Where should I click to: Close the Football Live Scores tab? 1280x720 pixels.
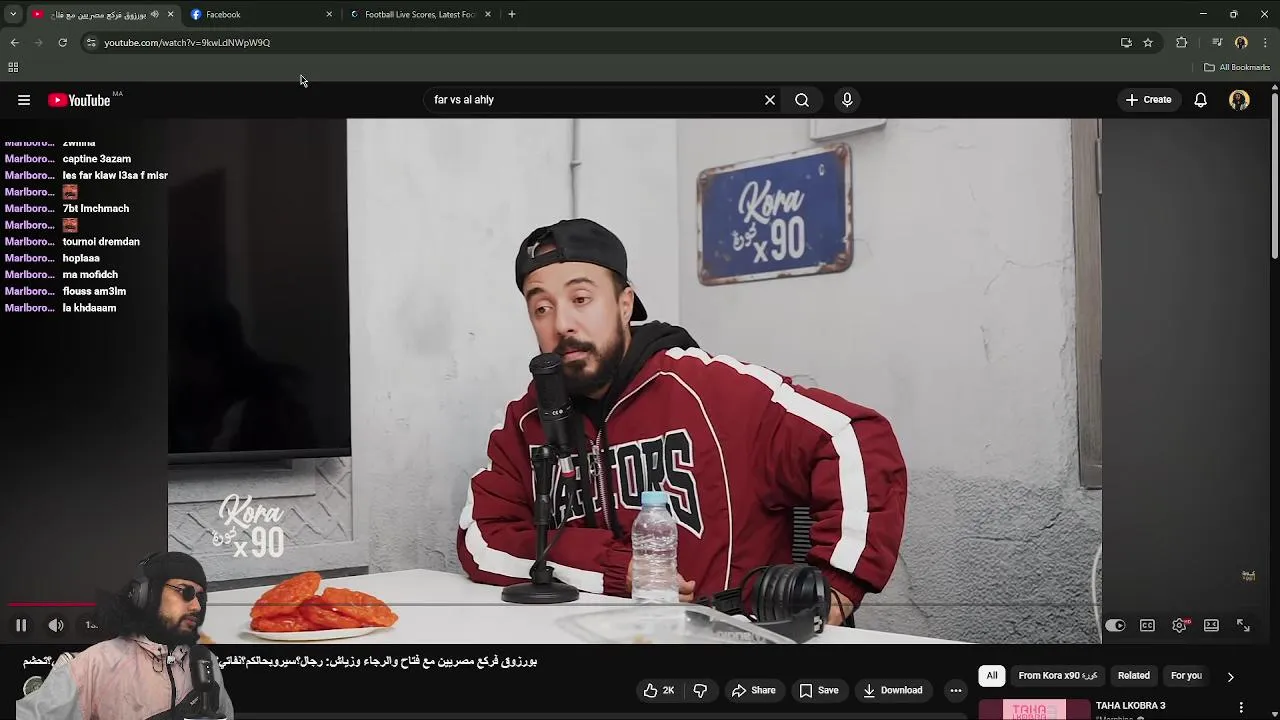pyautogui.click(x=488, y=14)
